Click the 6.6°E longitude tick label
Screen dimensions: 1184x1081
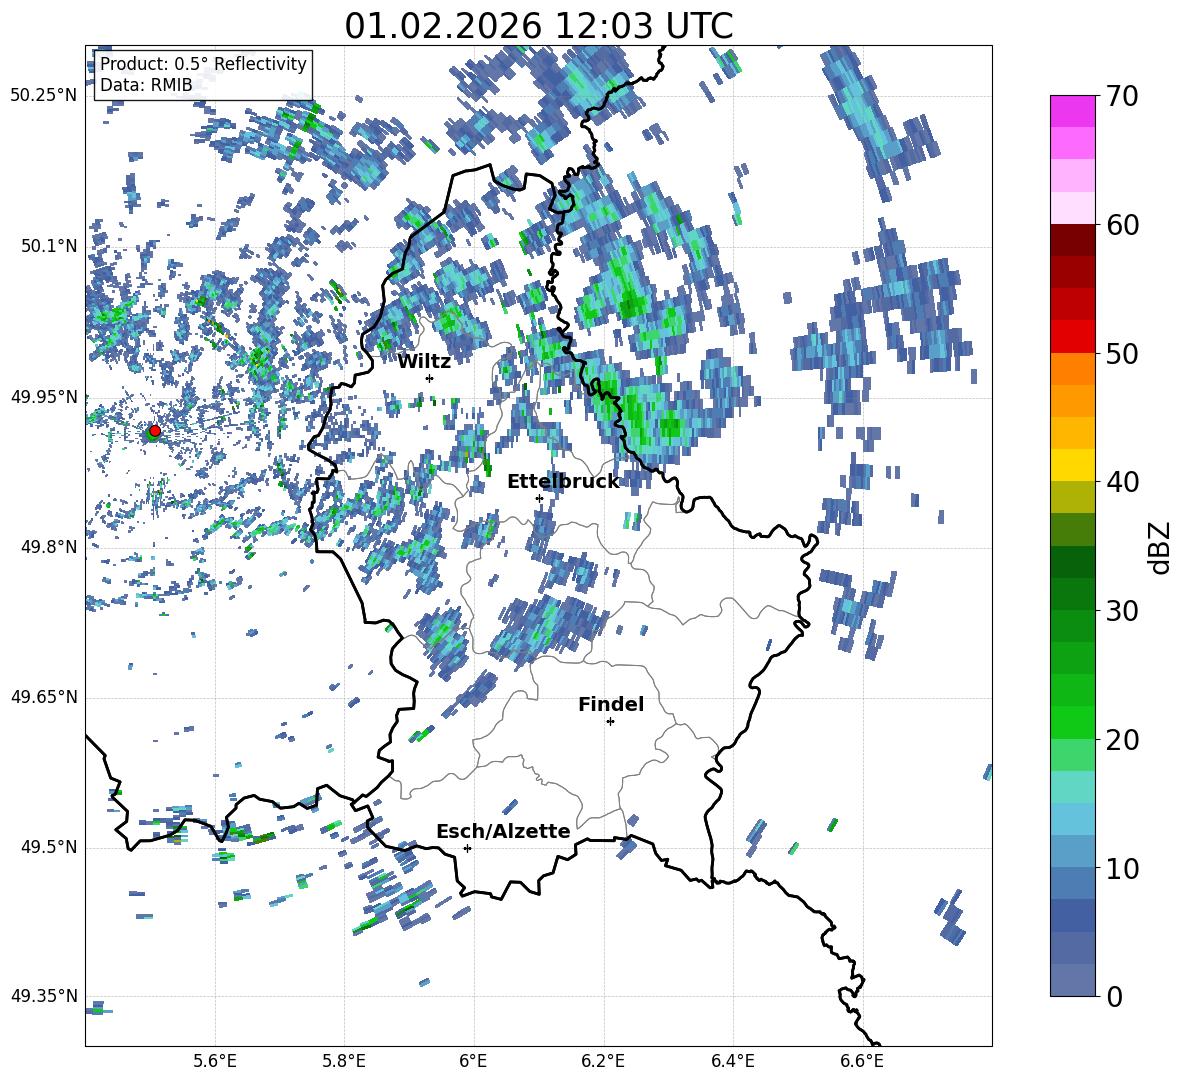pos(862,1061)
